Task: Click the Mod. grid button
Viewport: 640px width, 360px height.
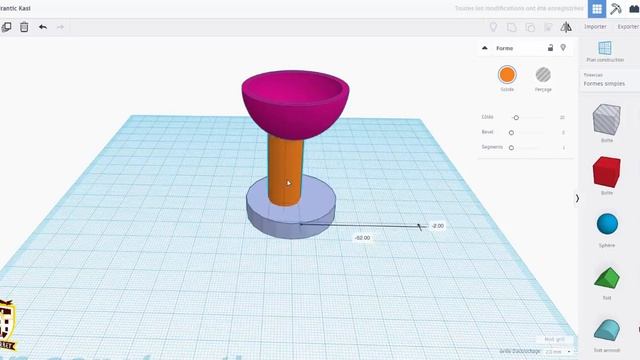Action: [554, 340]
